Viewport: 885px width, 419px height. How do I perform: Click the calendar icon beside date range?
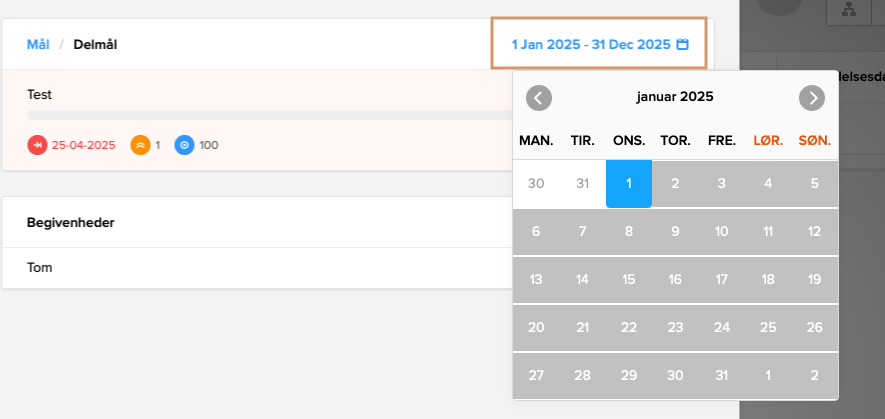tap(683, 44)
